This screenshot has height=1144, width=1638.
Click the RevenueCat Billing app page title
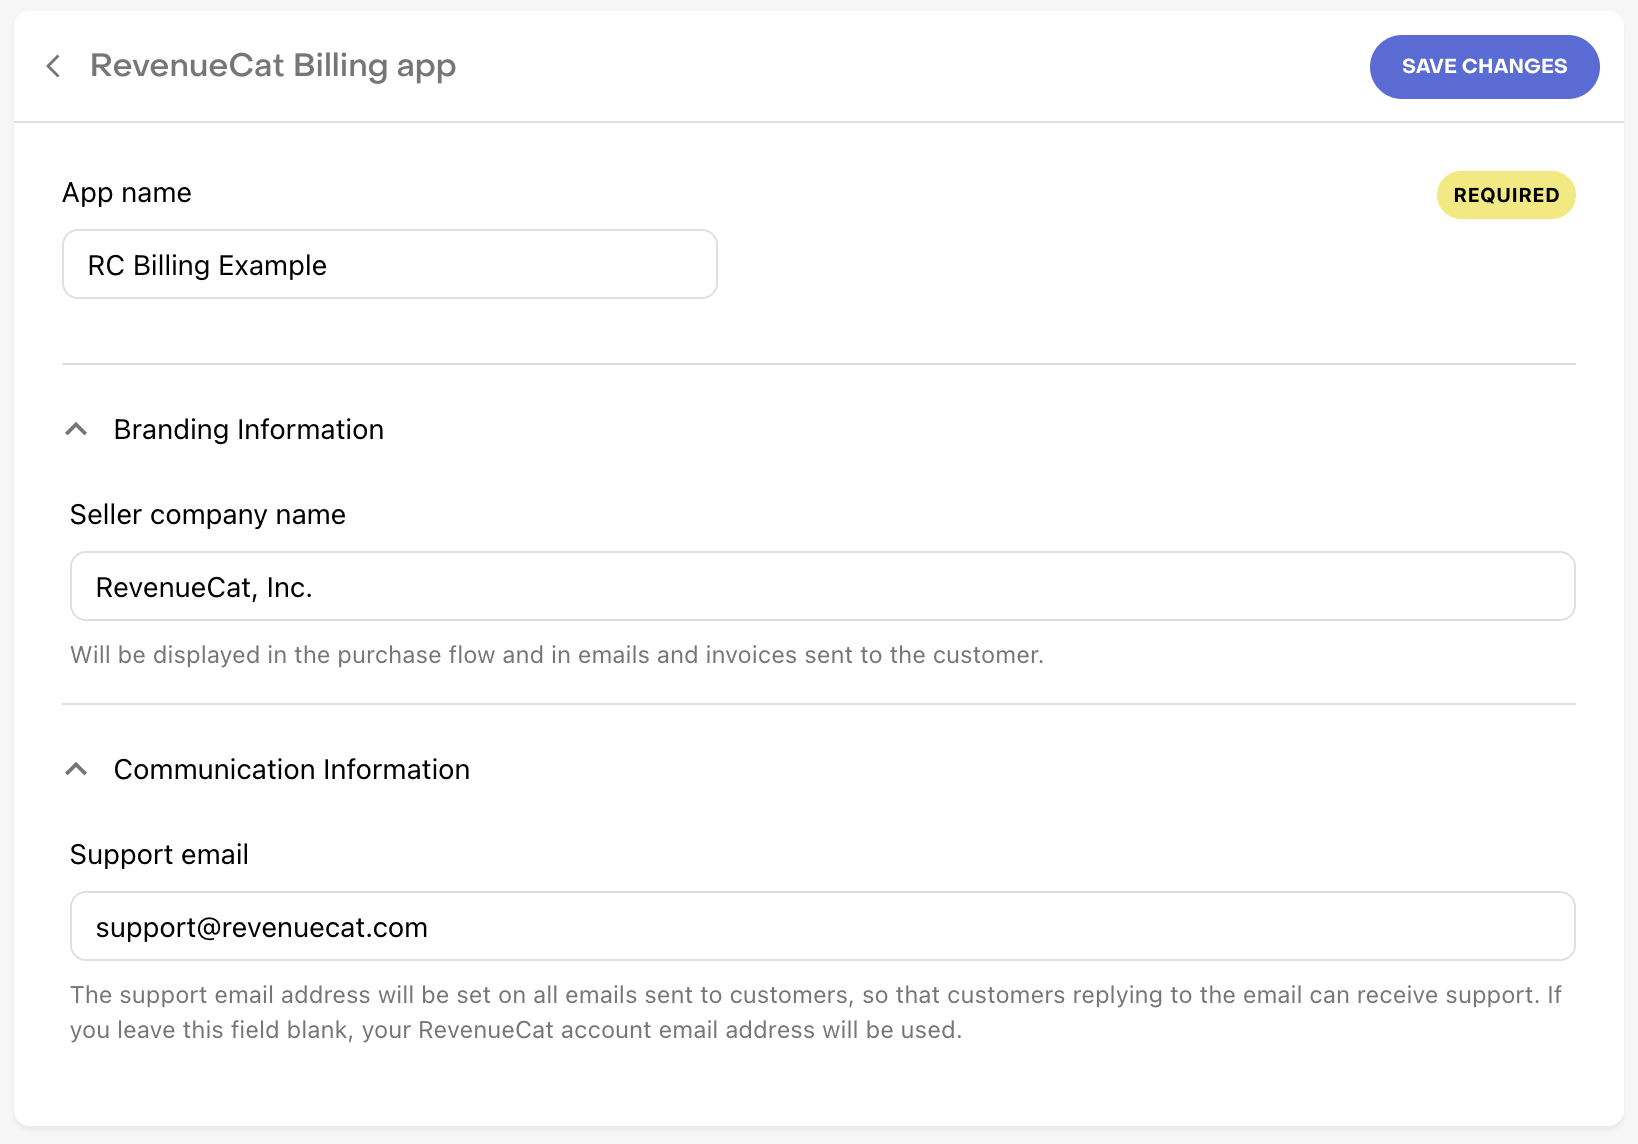(x=273, y=66)
